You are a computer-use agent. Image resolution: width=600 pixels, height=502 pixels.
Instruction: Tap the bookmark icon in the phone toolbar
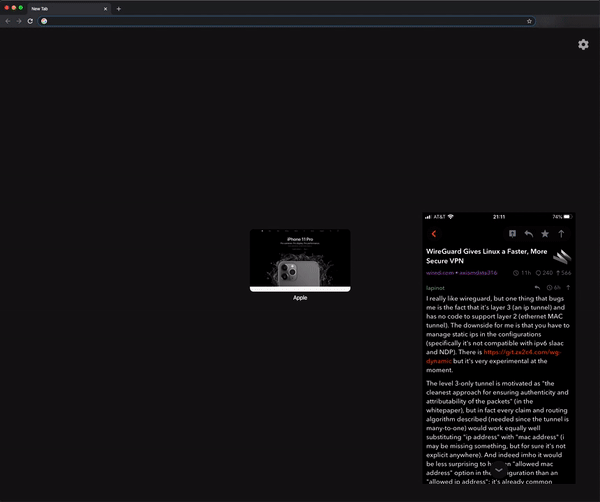click(x=512, y=233)
